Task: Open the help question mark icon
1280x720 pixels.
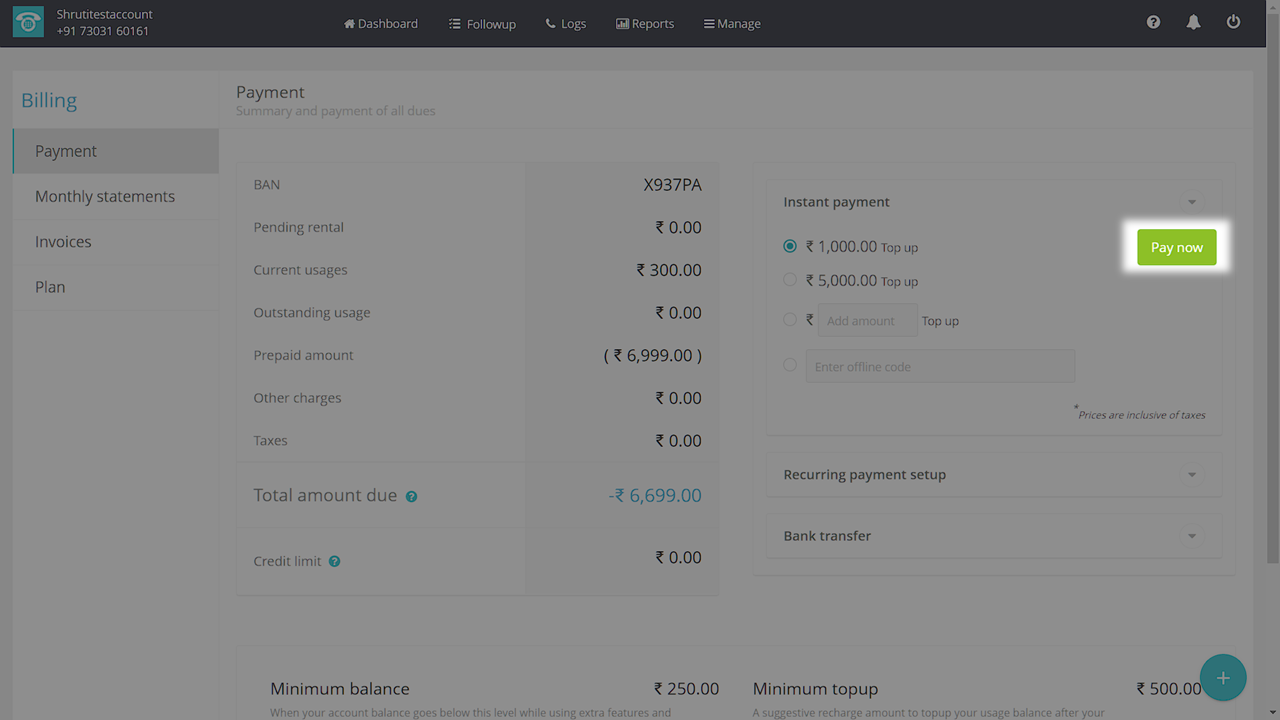Action: (1153, 22)
